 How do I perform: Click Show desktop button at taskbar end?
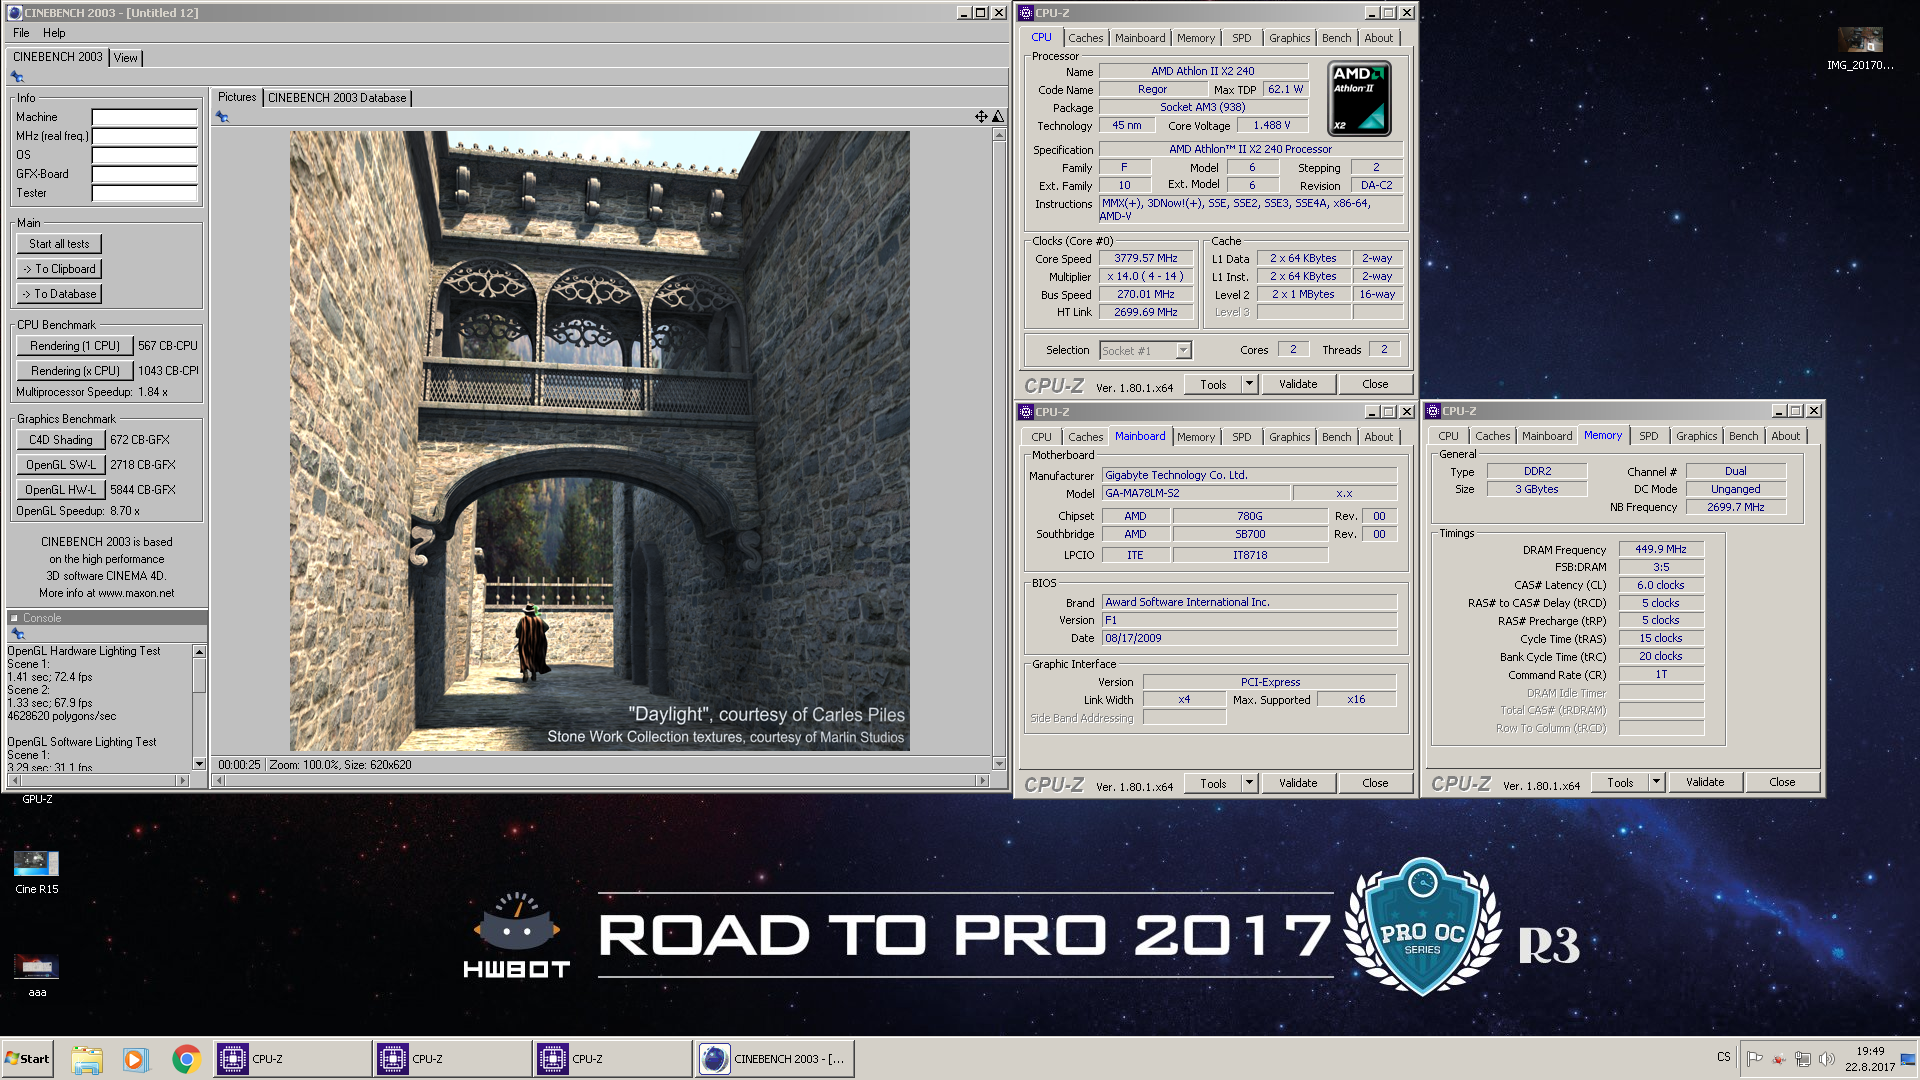click(1909, 1059)
